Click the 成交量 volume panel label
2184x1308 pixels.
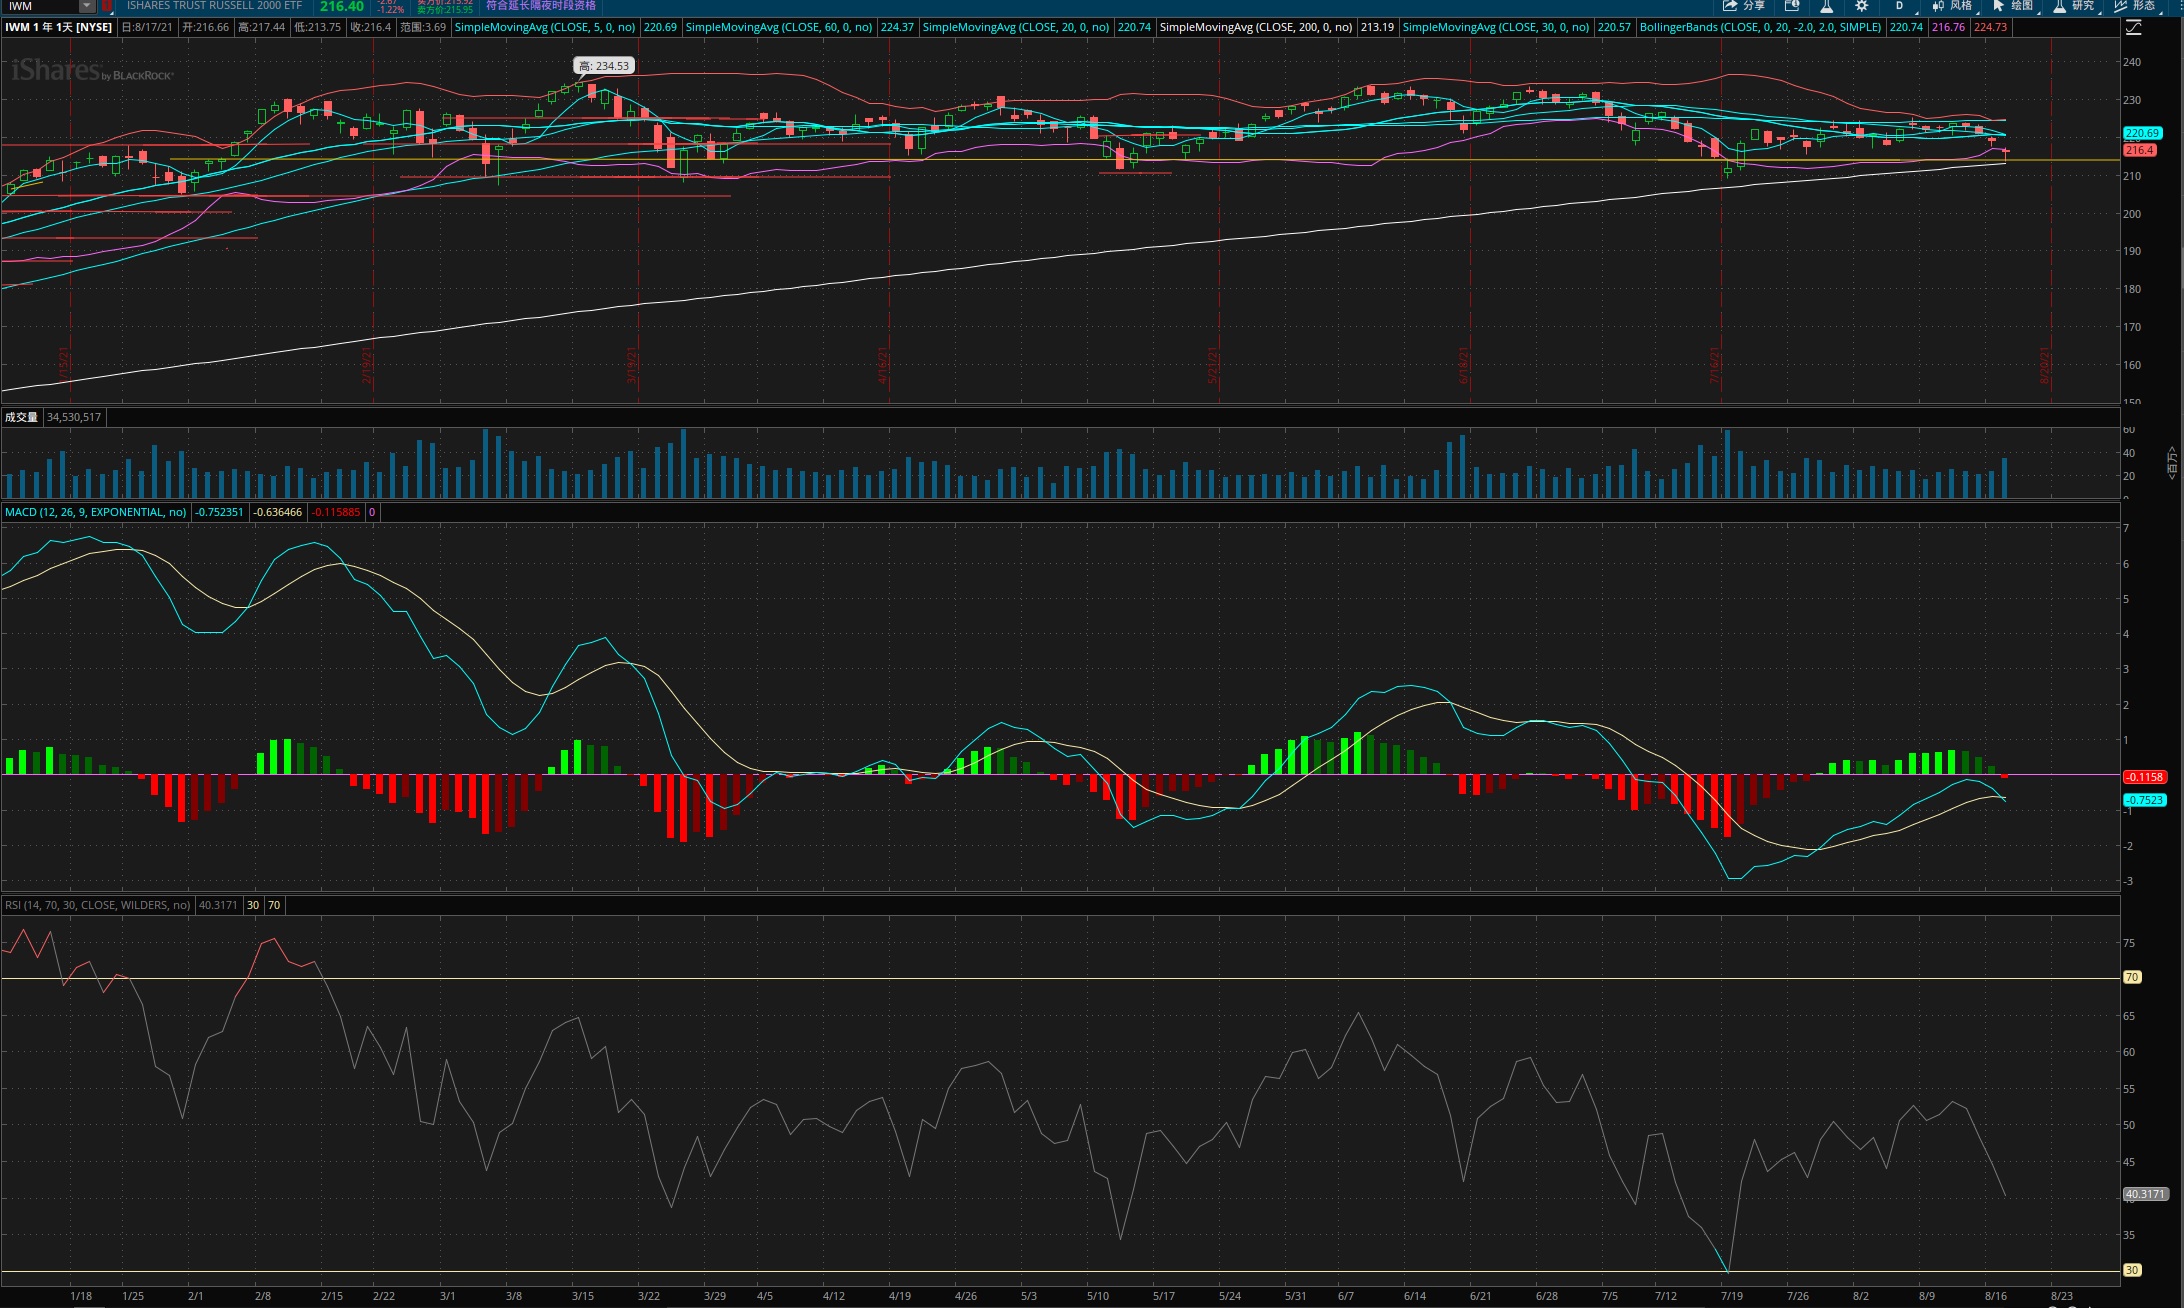coord(21,417)
